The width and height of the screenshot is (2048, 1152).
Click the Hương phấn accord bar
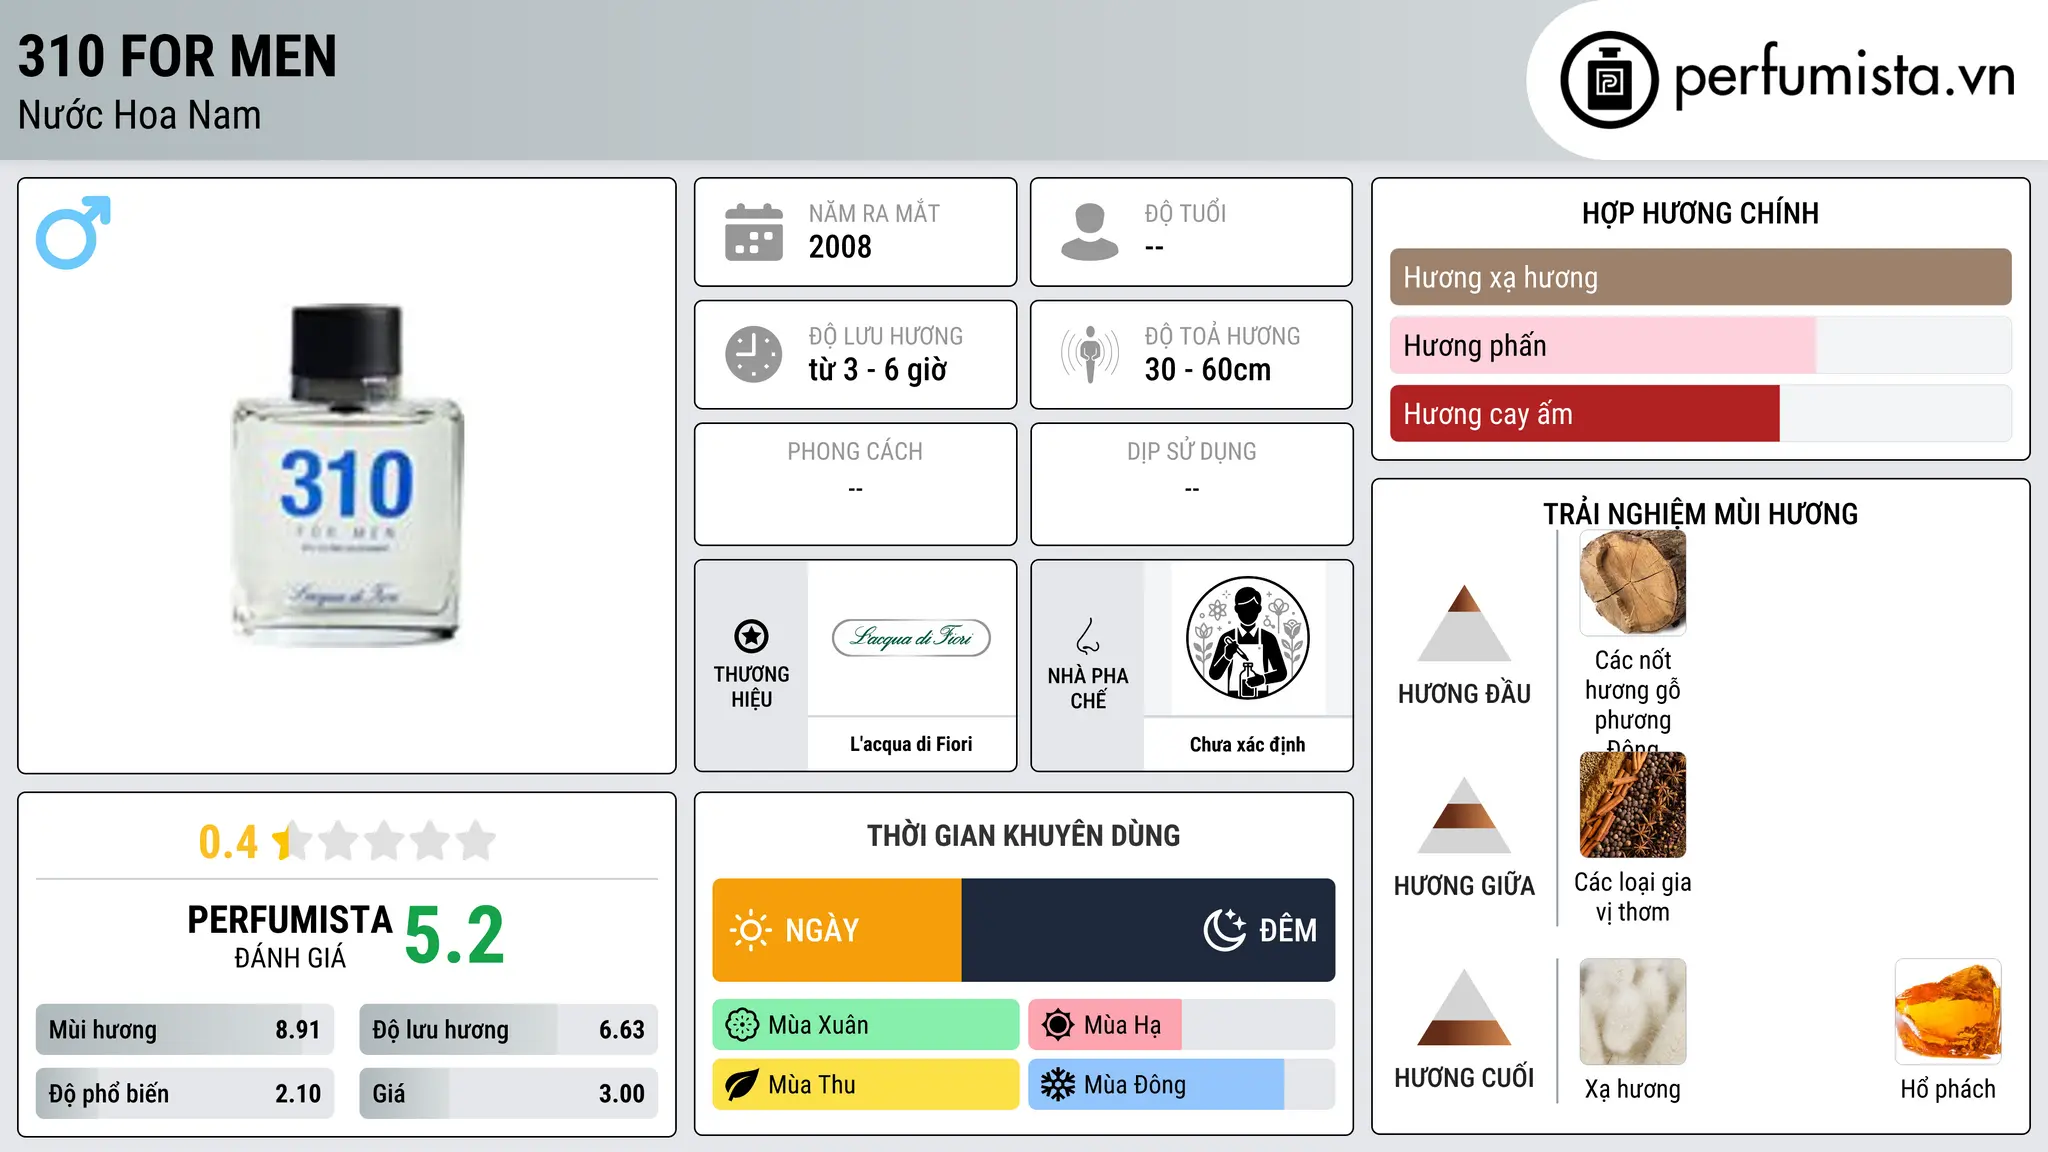pos(1700,345)
